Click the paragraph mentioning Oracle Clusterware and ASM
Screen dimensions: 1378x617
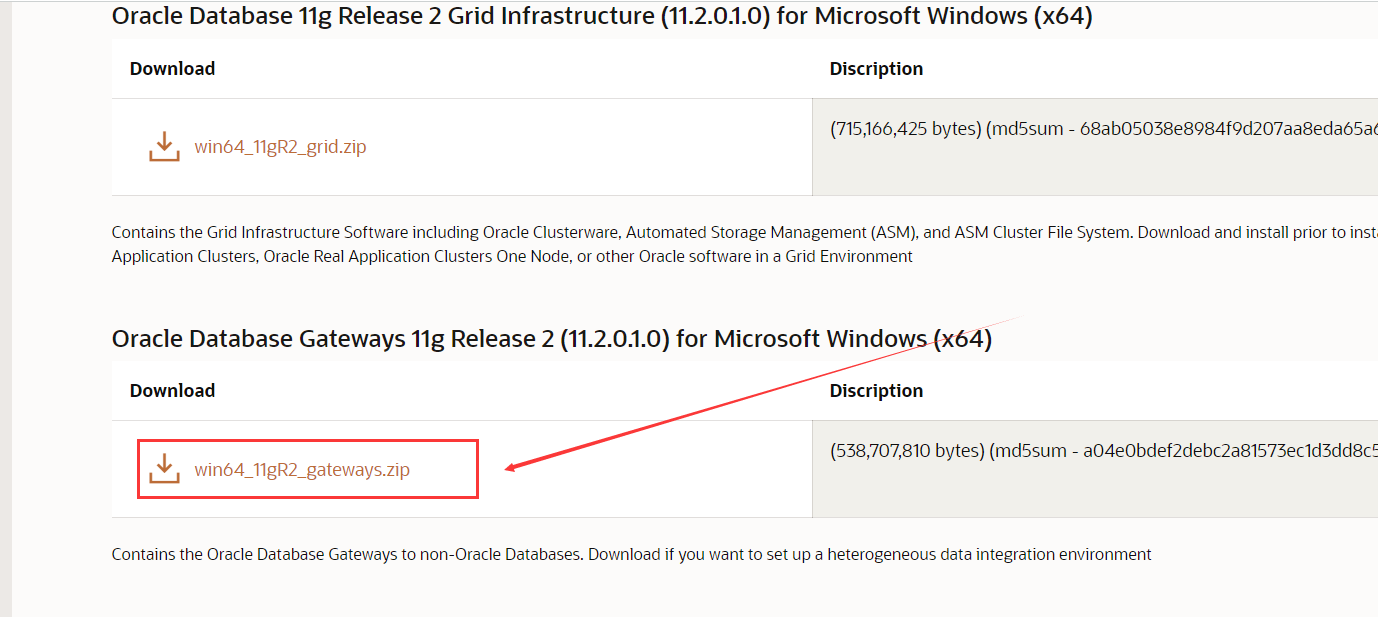pos(745,244)
